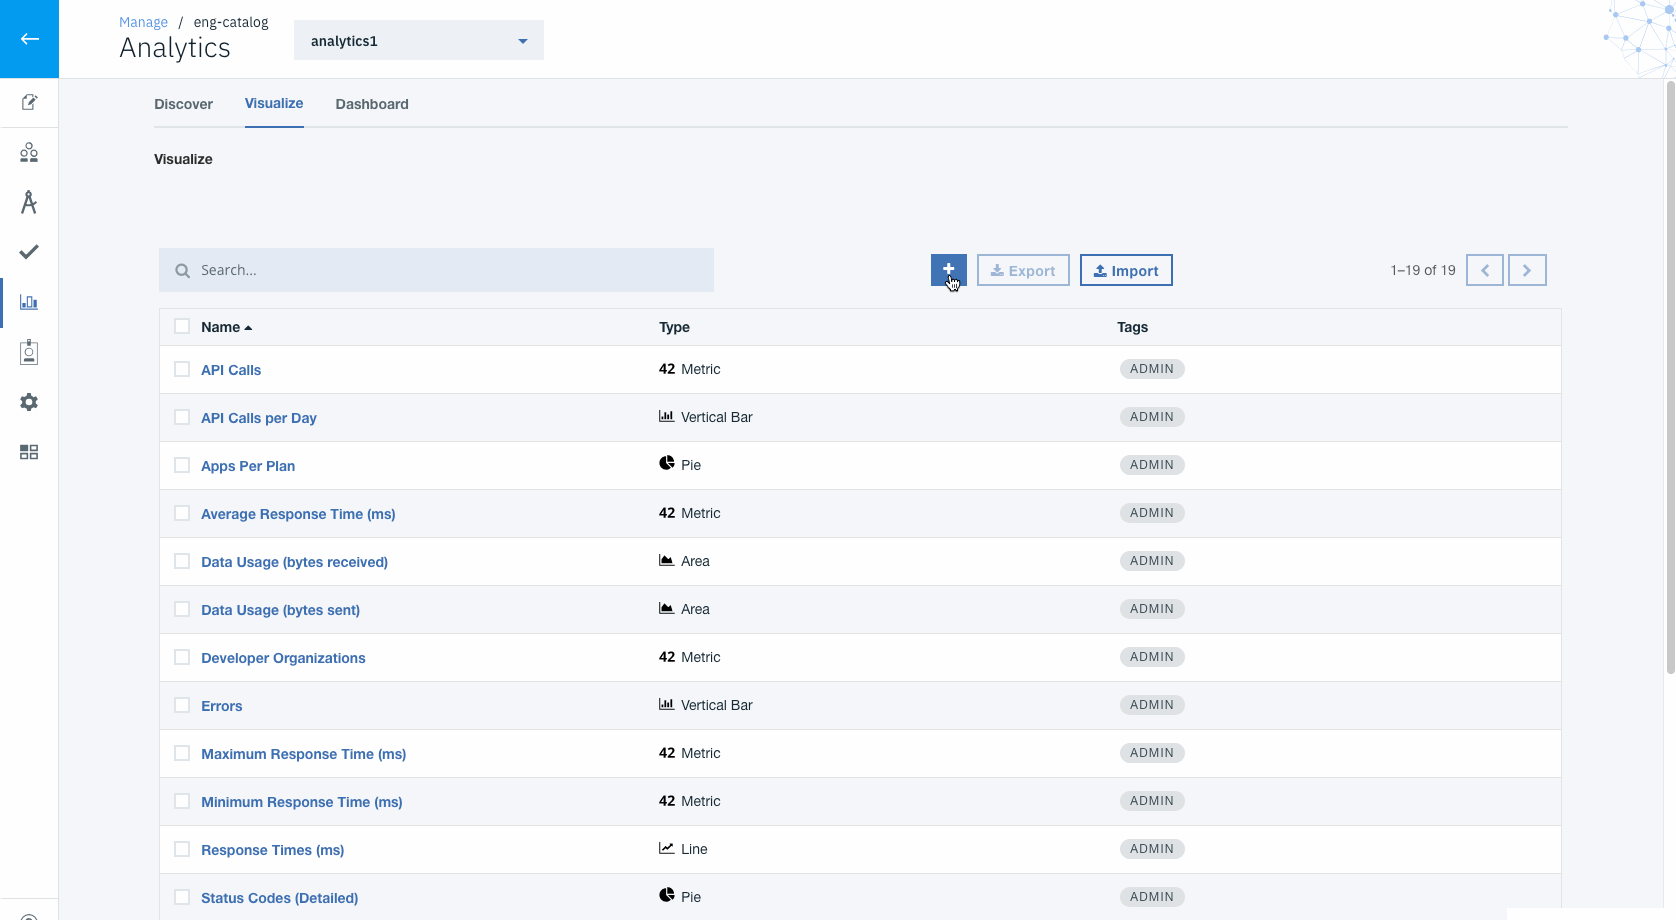Click the Manage breadcrumb link
Viewport: 1676px width, 920px height.
pos(143,22)
